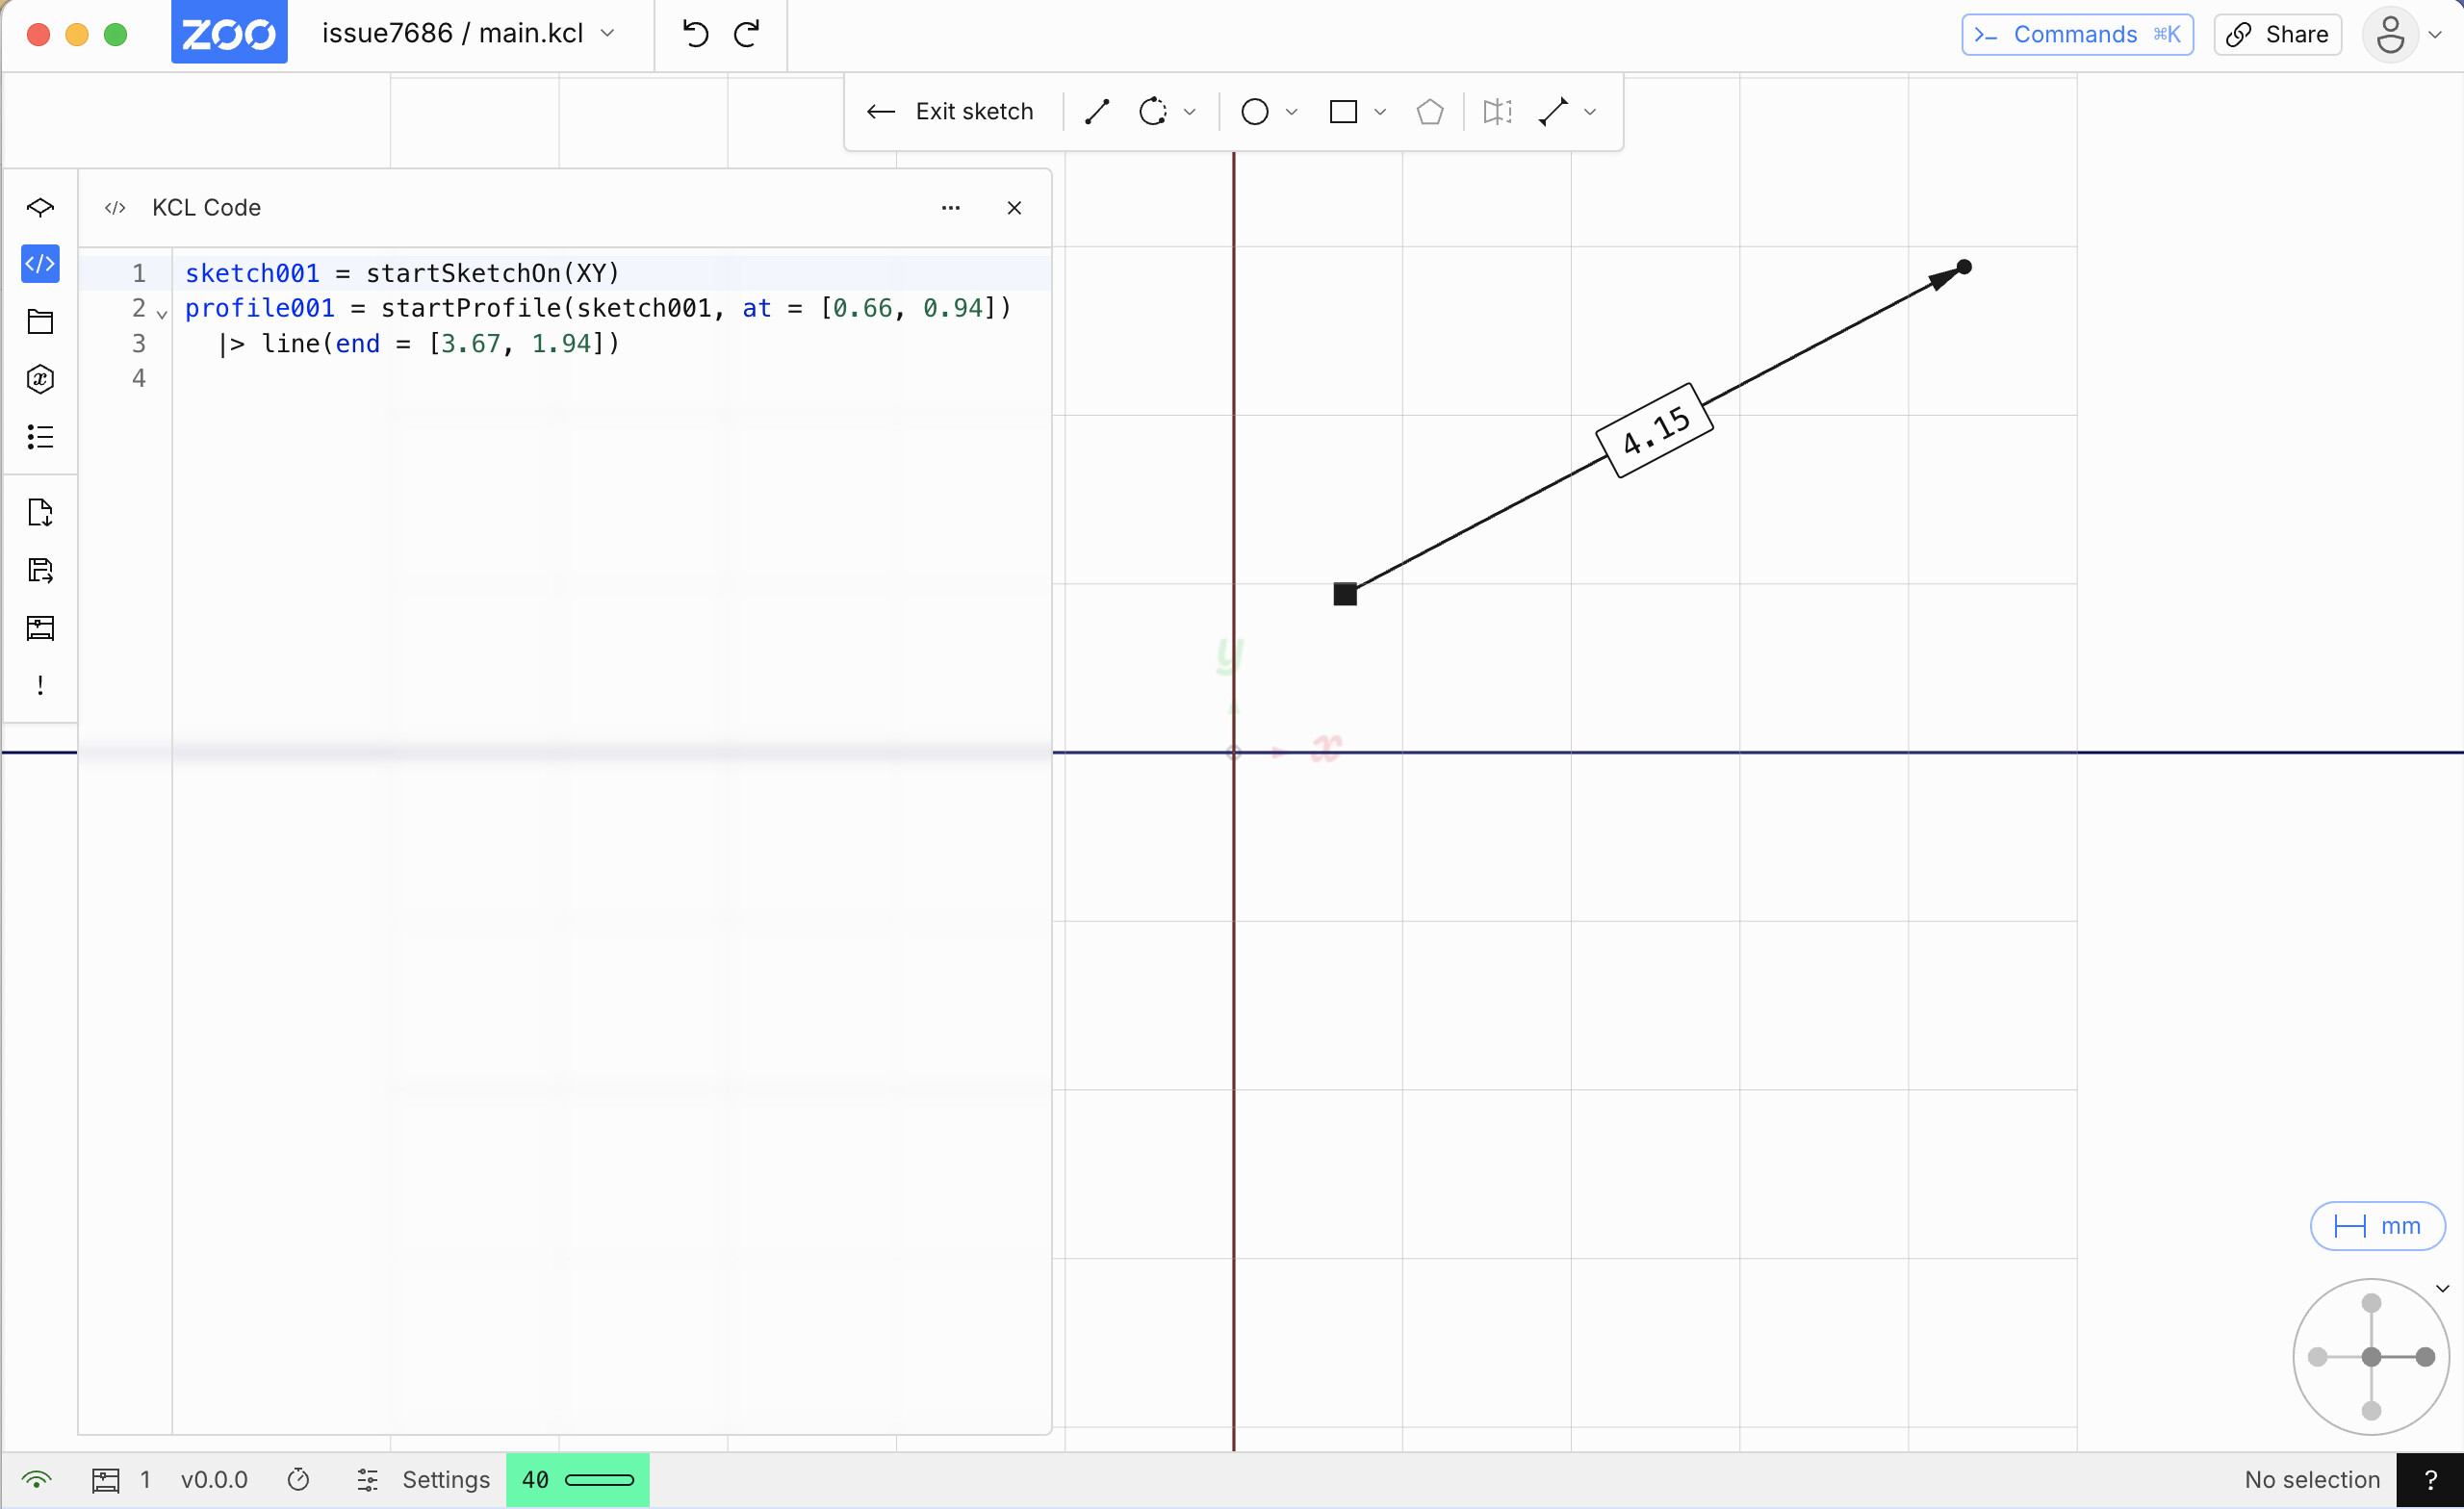Select the square profile start point handle
The image size is (2464, 1509).
(1345, 594)
